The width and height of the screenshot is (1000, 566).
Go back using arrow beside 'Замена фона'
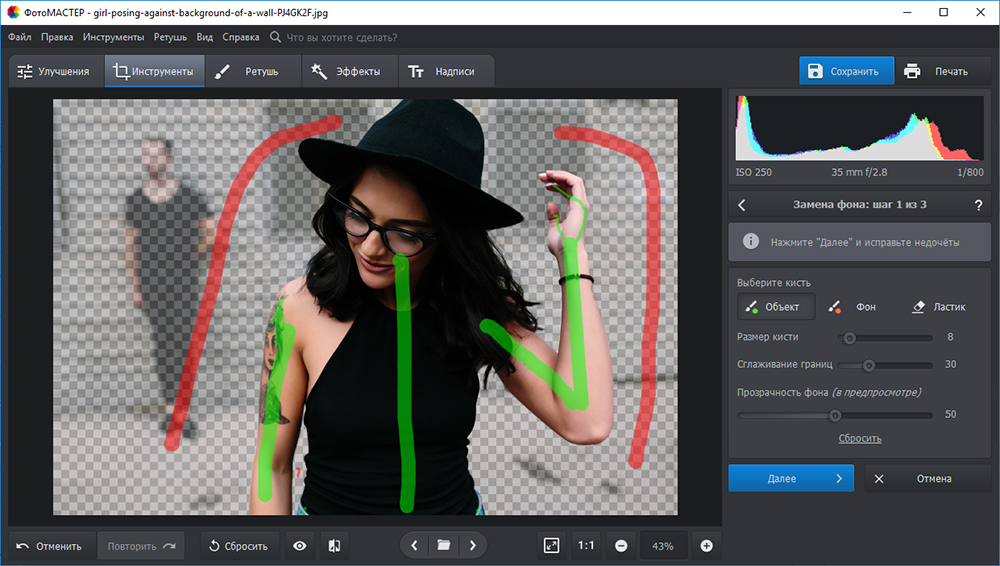pos(742,205)
